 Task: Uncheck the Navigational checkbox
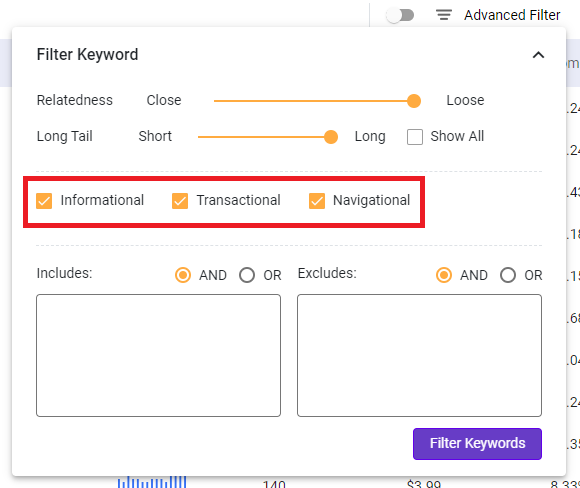(317, 201)
